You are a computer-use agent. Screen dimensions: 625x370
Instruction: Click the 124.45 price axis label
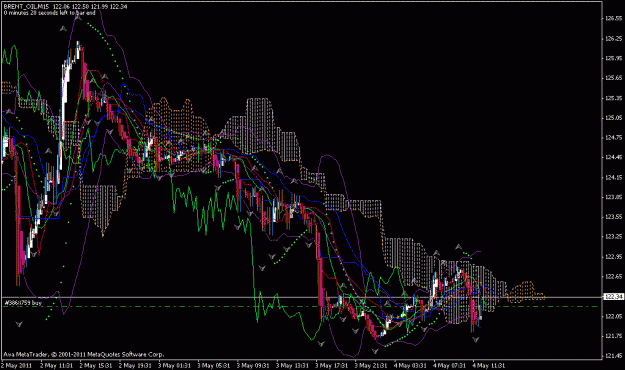[614, 157]
